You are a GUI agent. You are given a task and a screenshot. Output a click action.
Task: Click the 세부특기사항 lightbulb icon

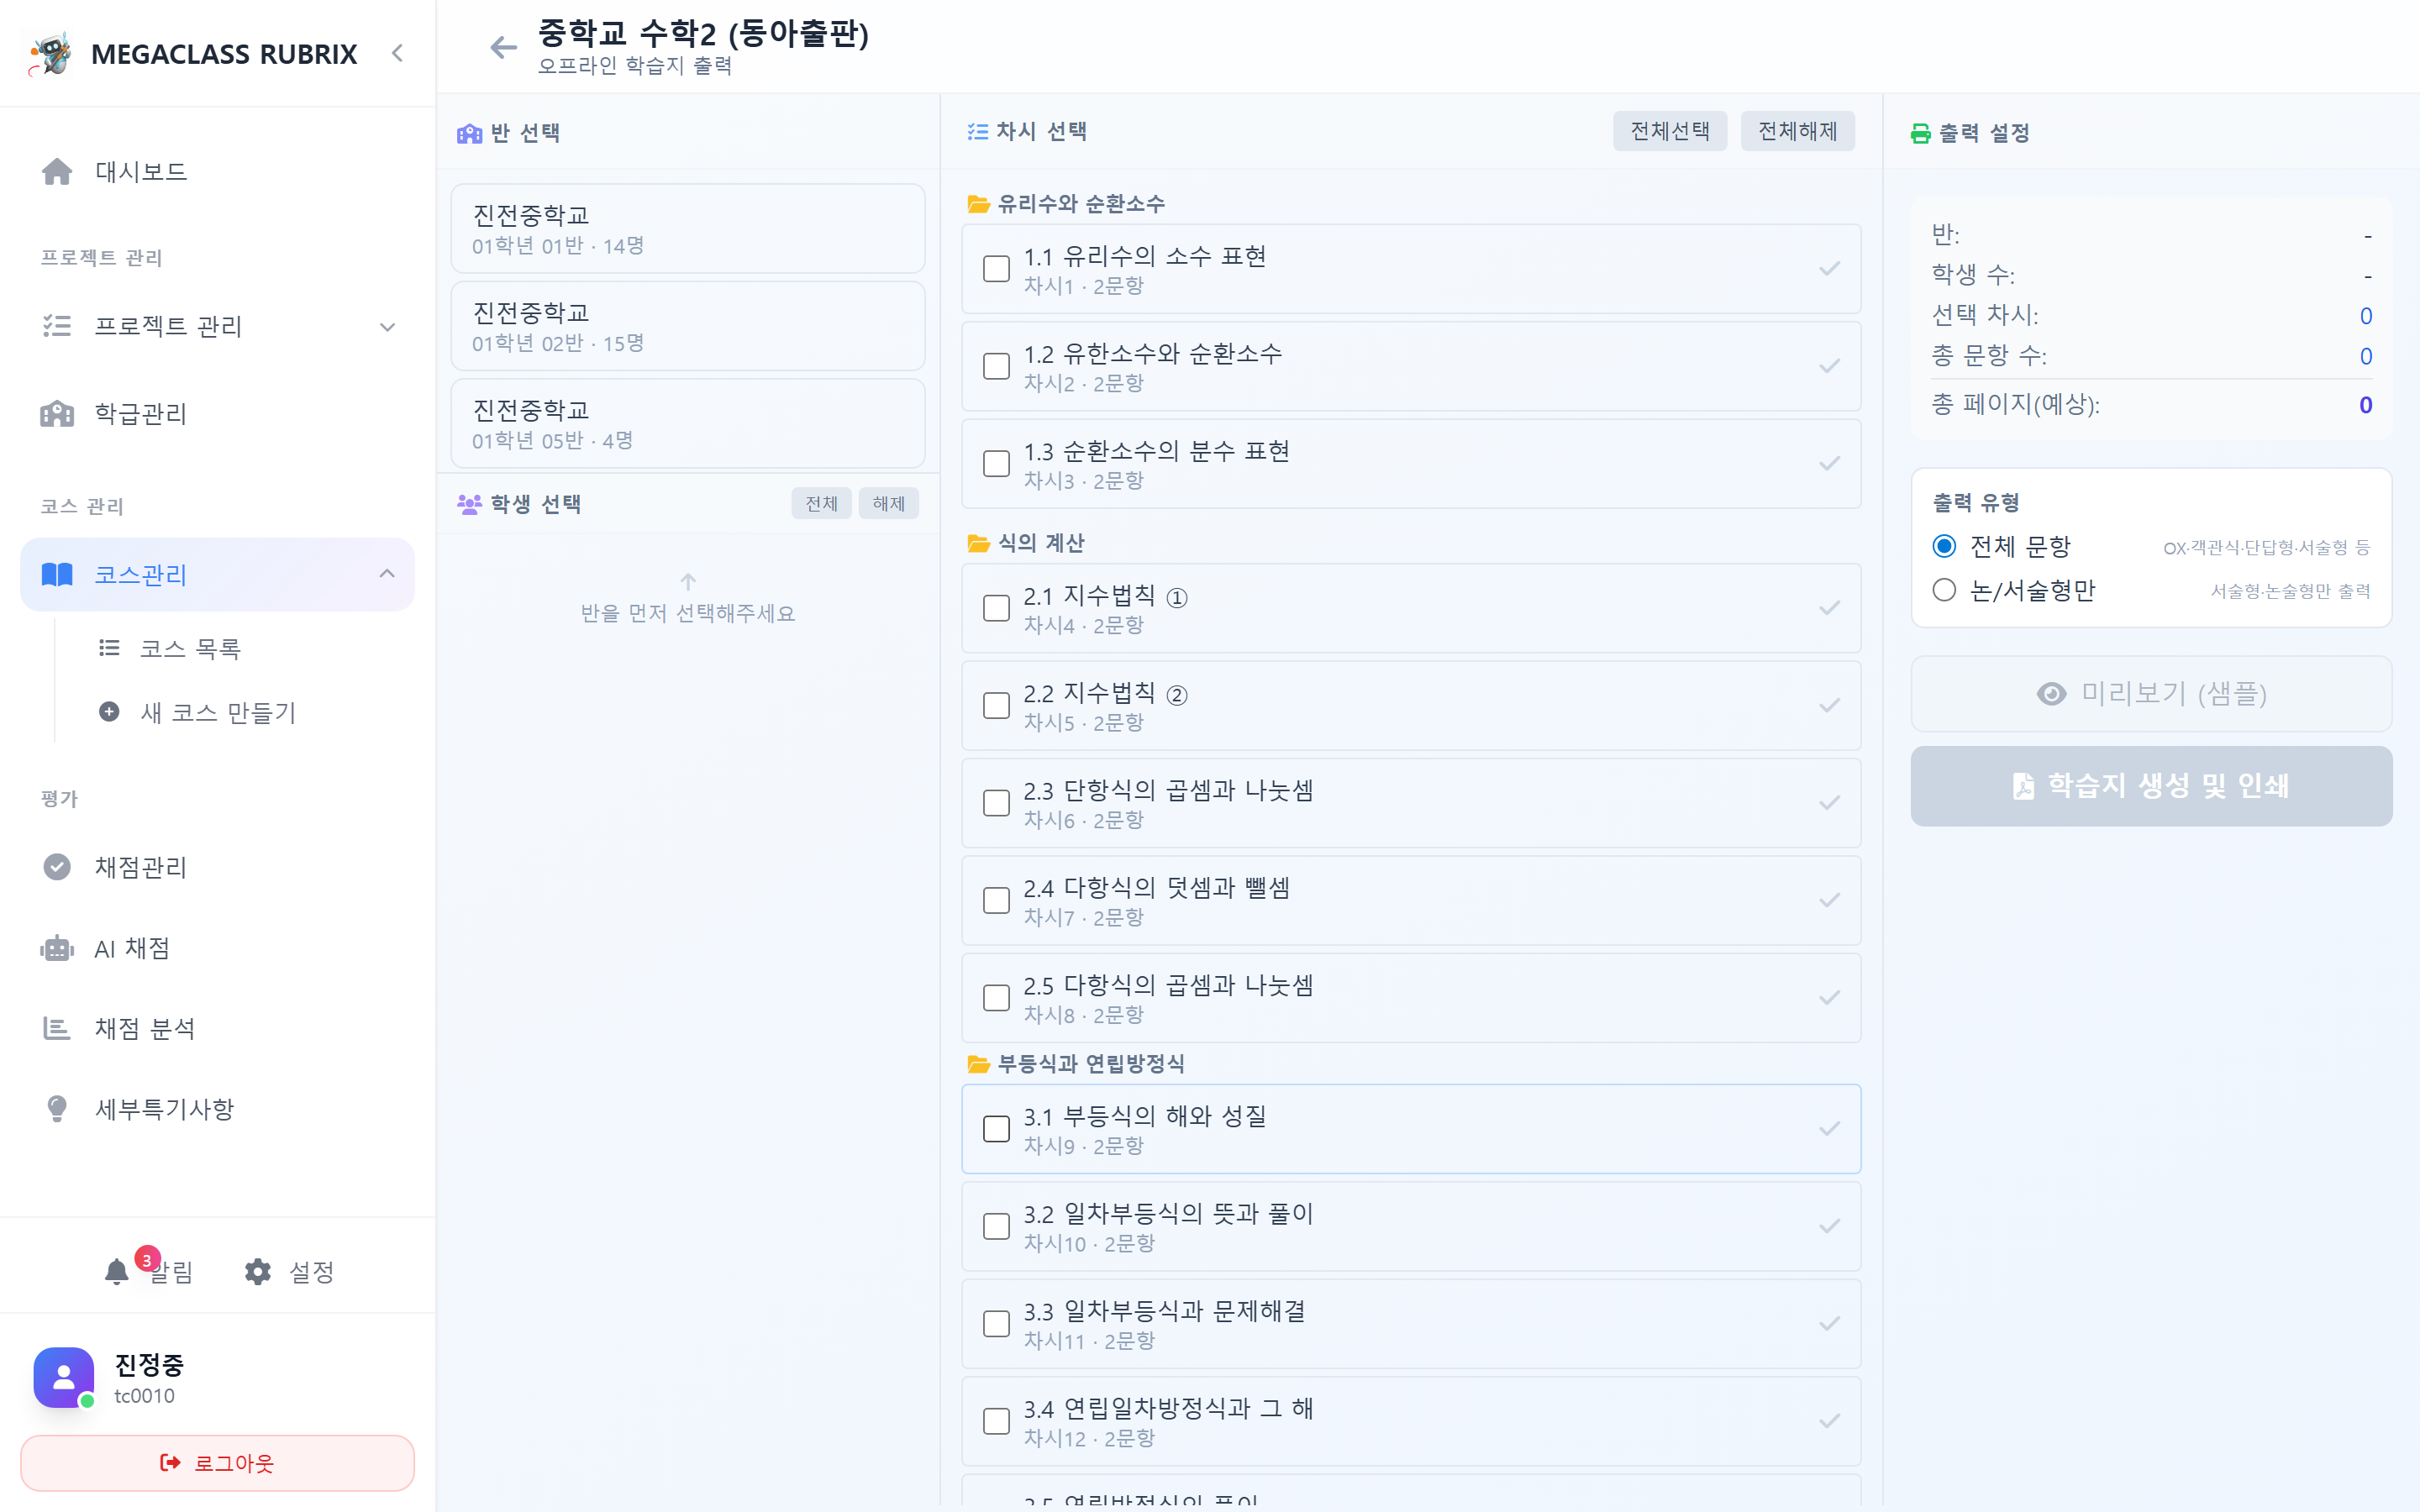click(58, 1107)
